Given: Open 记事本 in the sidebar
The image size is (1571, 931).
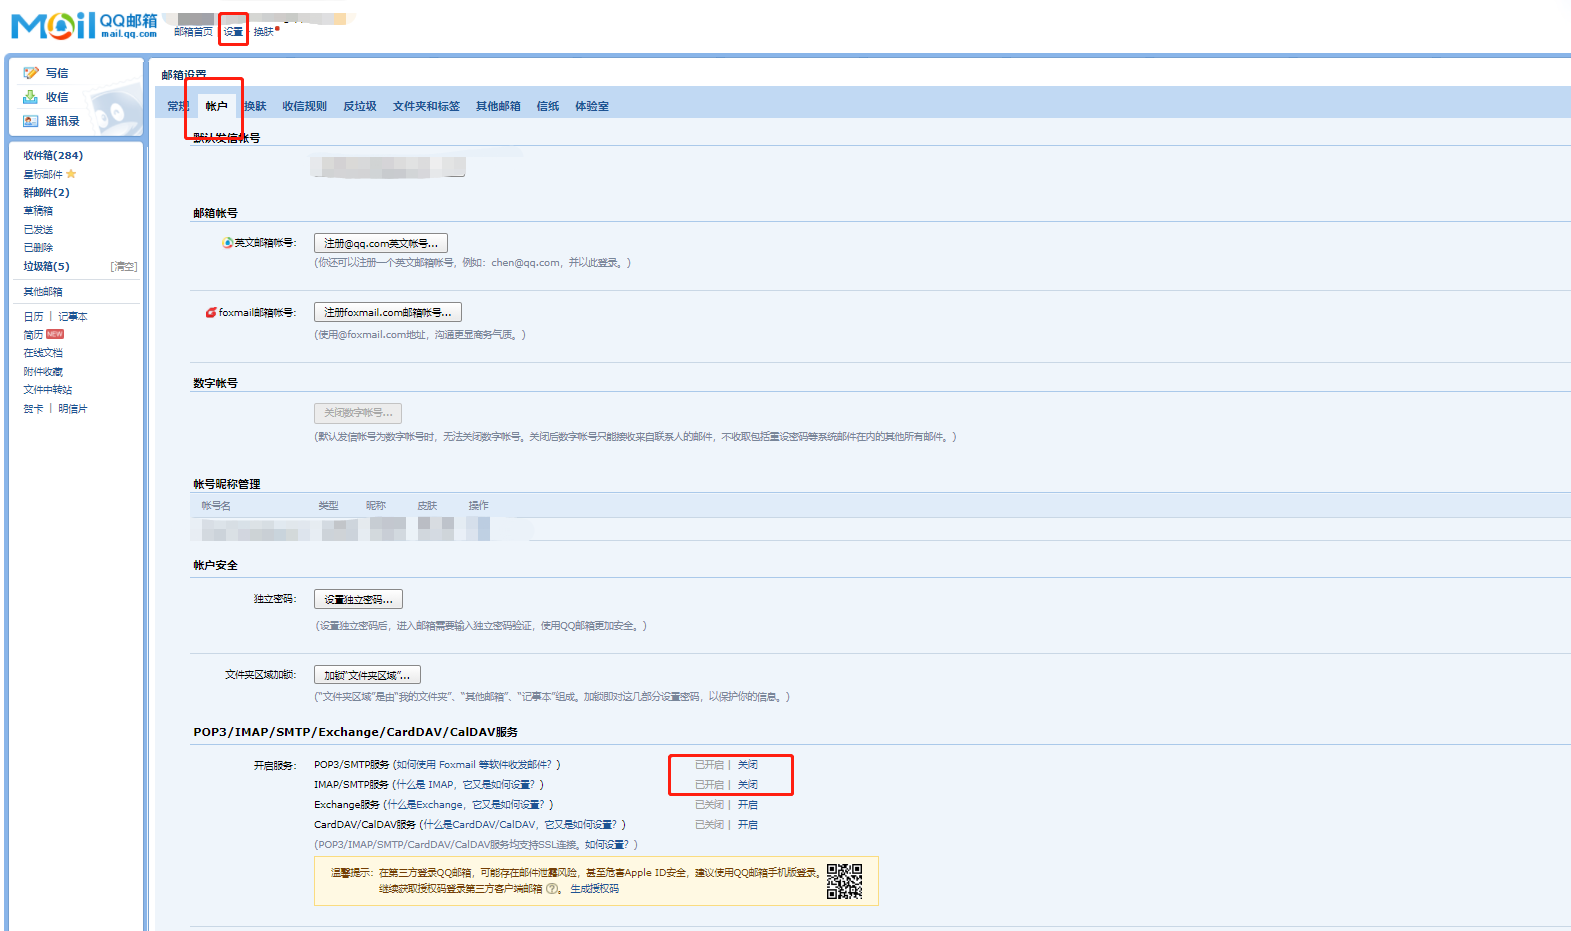Looking at the screenshot, I should [x=73, y=316].
